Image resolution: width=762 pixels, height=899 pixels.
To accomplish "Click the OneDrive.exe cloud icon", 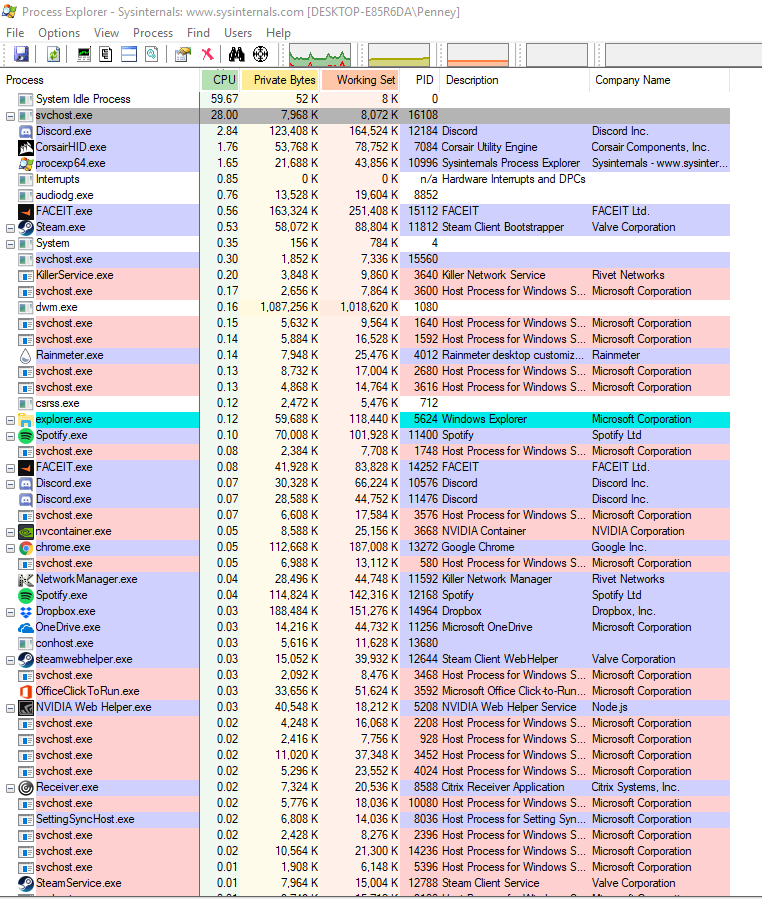I will pos(26,628).
